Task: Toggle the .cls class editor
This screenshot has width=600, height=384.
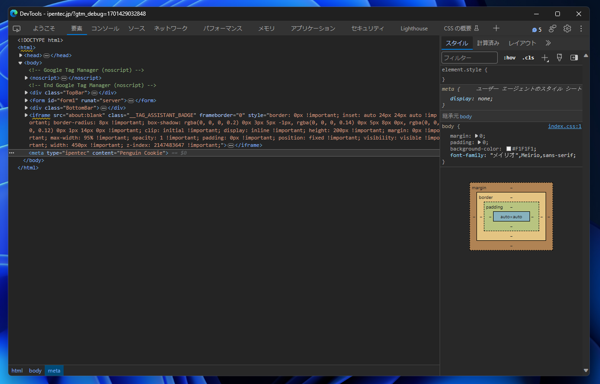Action: click(x=528, y=58)
